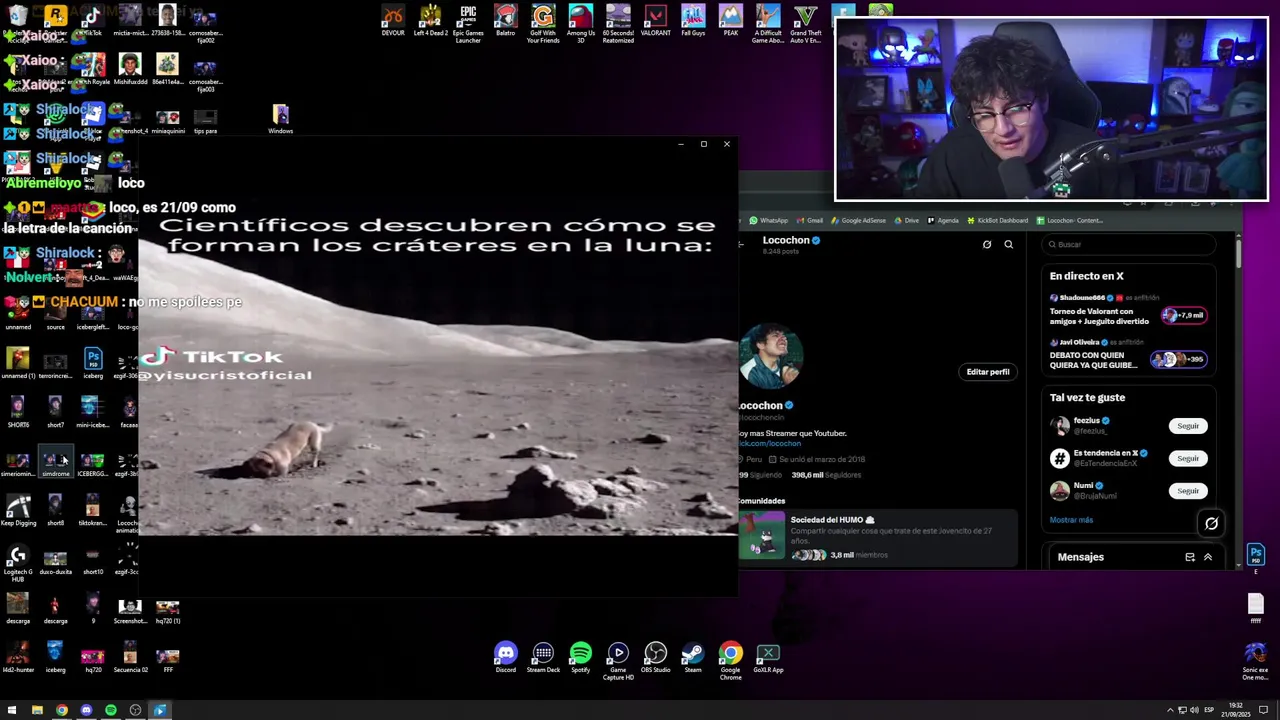Compose new message icon in Mensajes bar
Image resolution: width=1280 pixels, height=720 pixels.
click(1190, 557)
